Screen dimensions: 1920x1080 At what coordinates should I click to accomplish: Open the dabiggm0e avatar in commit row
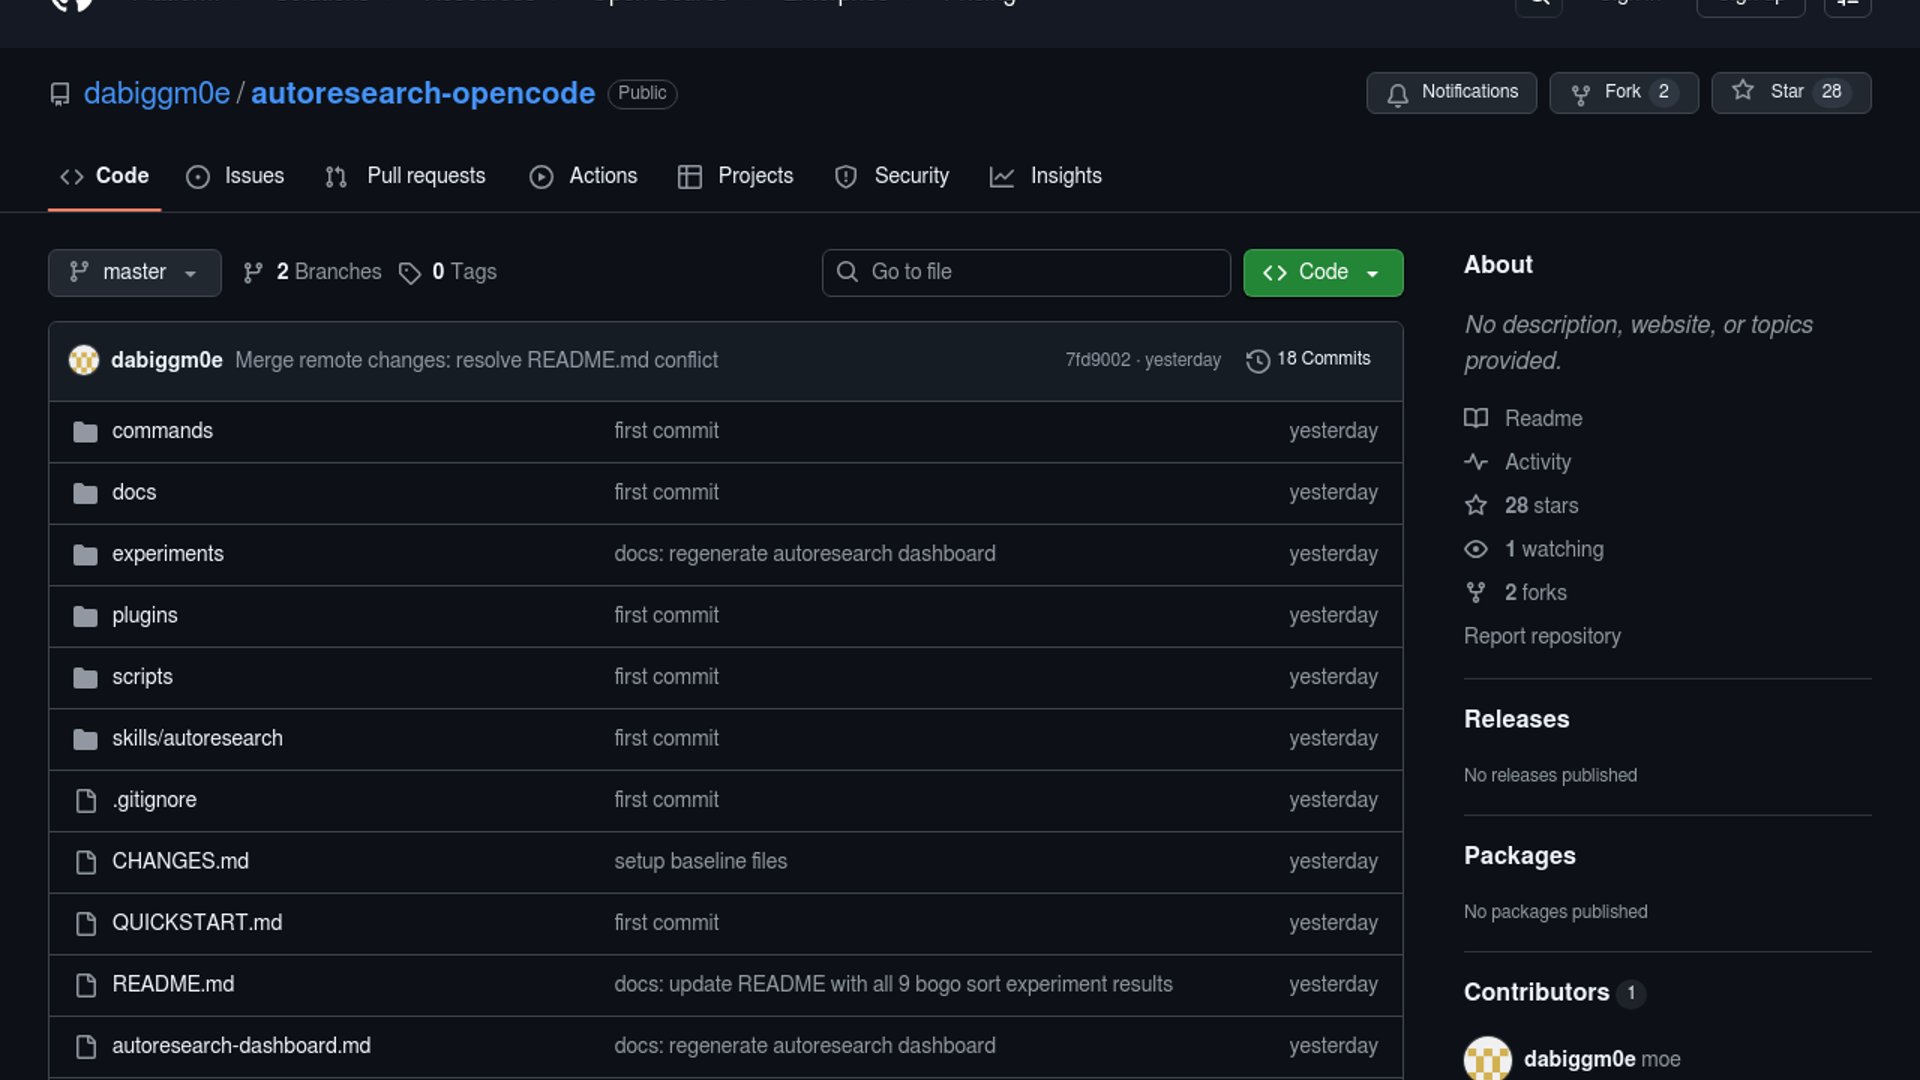point(84,360)
